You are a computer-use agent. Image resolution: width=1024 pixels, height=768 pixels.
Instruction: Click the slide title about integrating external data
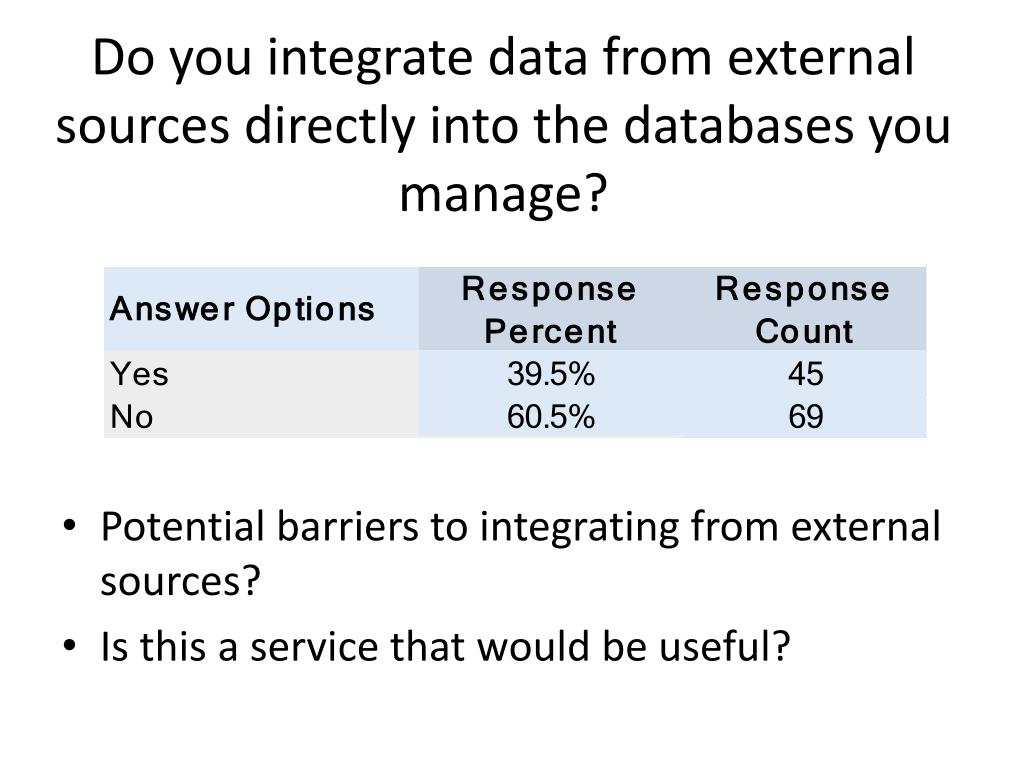503,125
